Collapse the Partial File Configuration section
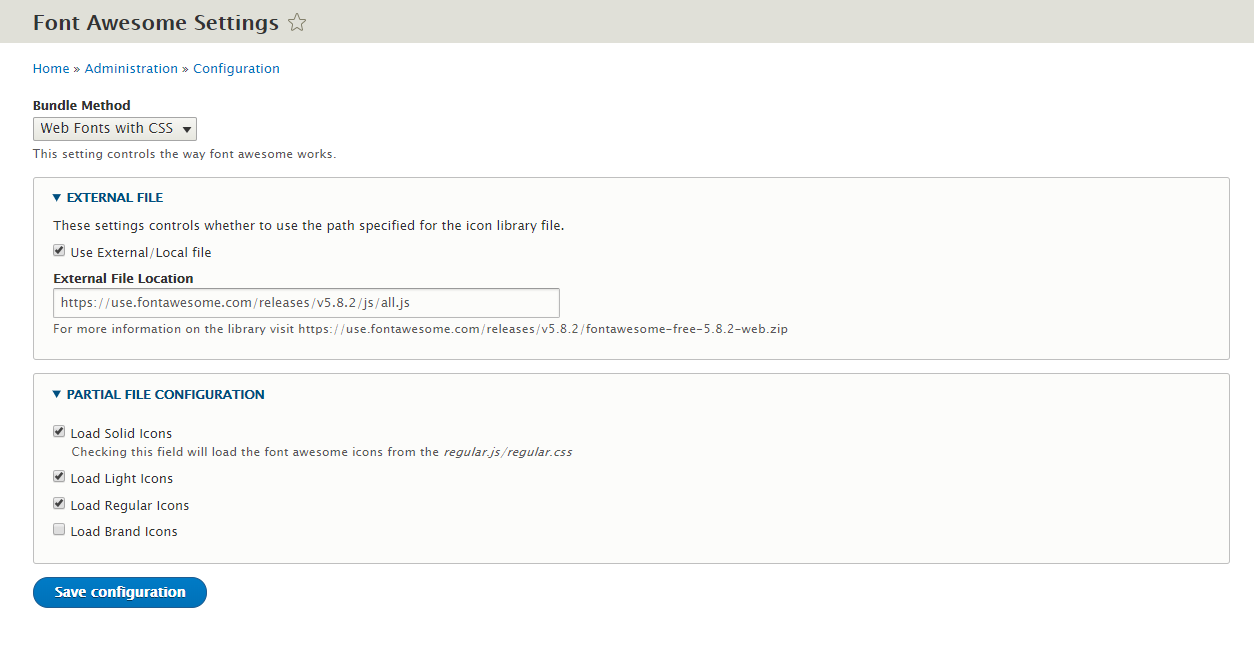This screenshot has height=656, width=1254. click(x=158, y=394)
